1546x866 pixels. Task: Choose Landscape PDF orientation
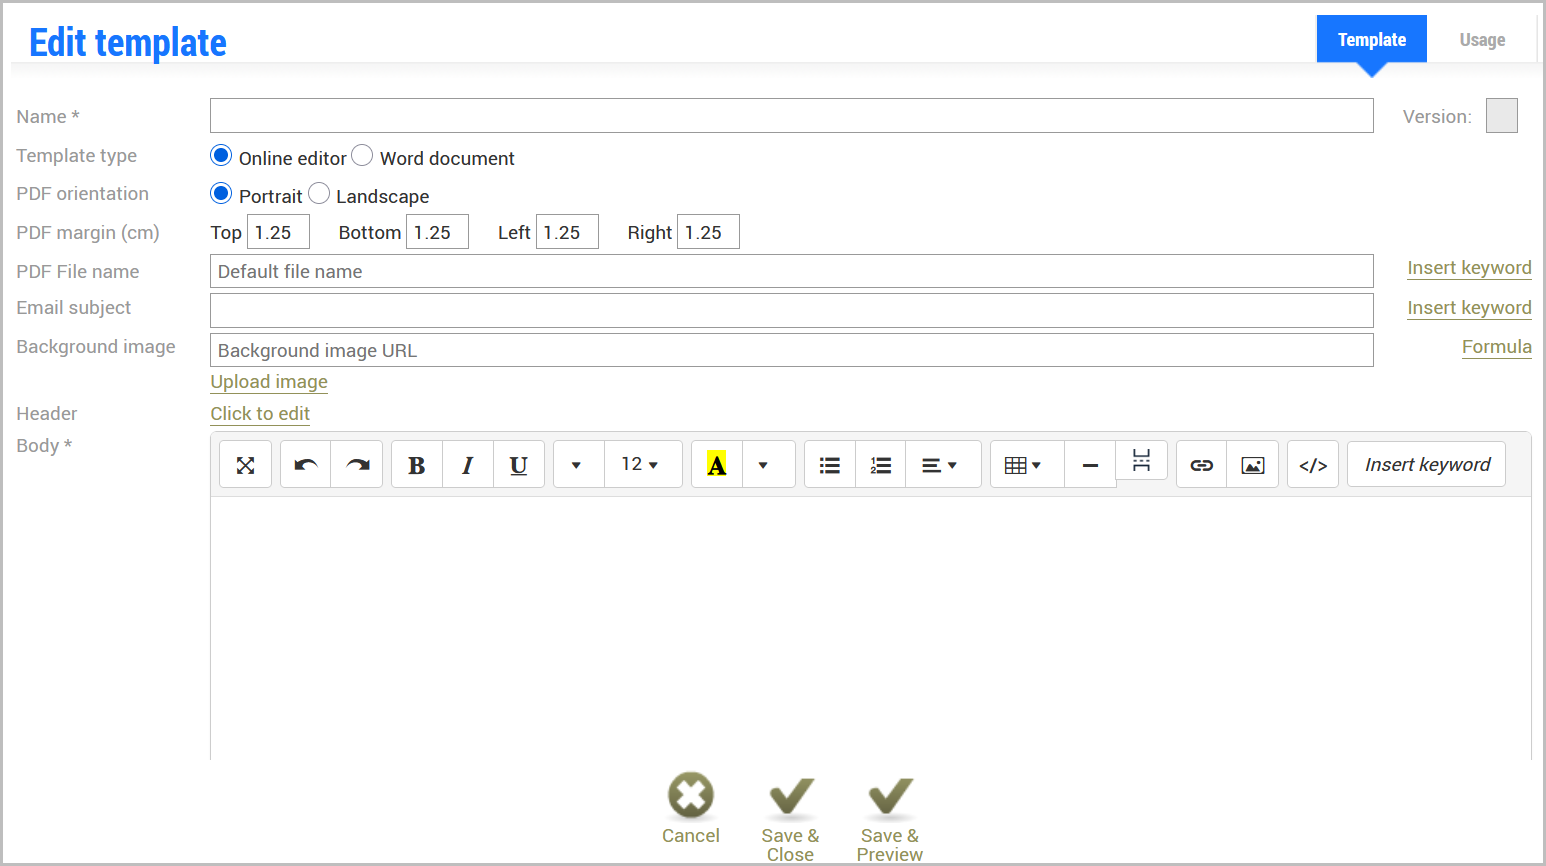(x=319, y=193)
